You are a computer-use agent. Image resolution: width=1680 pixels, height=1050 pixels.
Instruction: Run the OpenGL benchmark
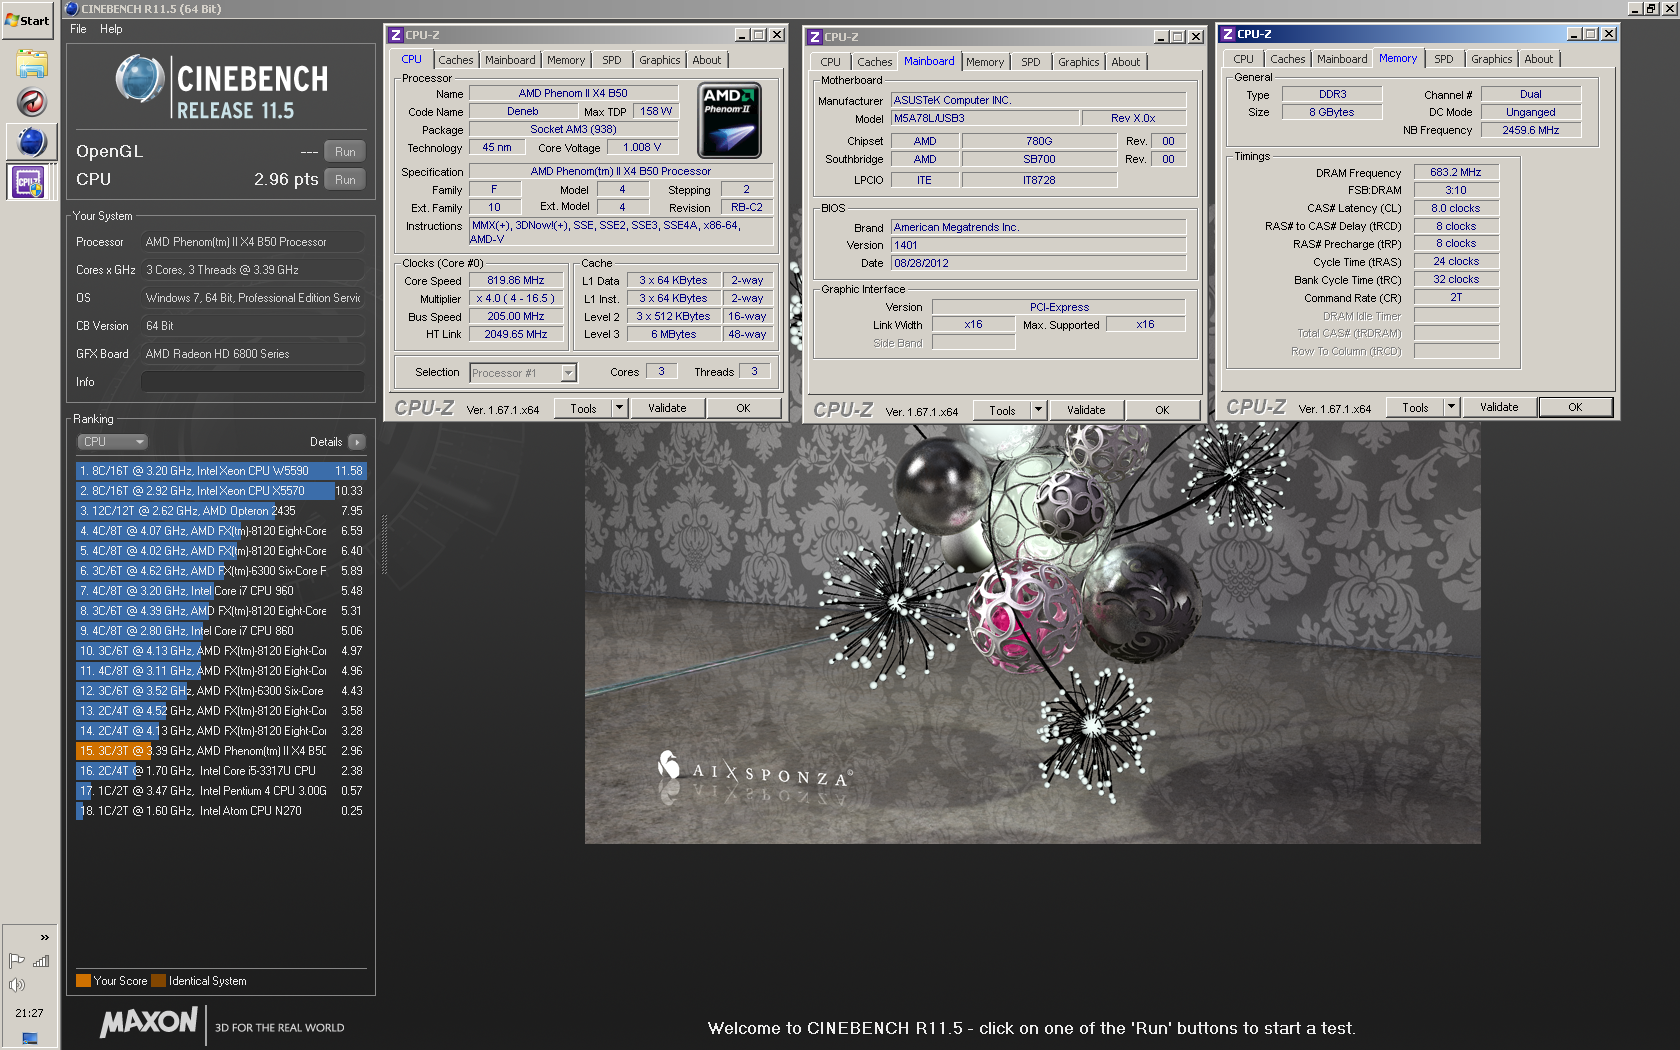(345, 152)
